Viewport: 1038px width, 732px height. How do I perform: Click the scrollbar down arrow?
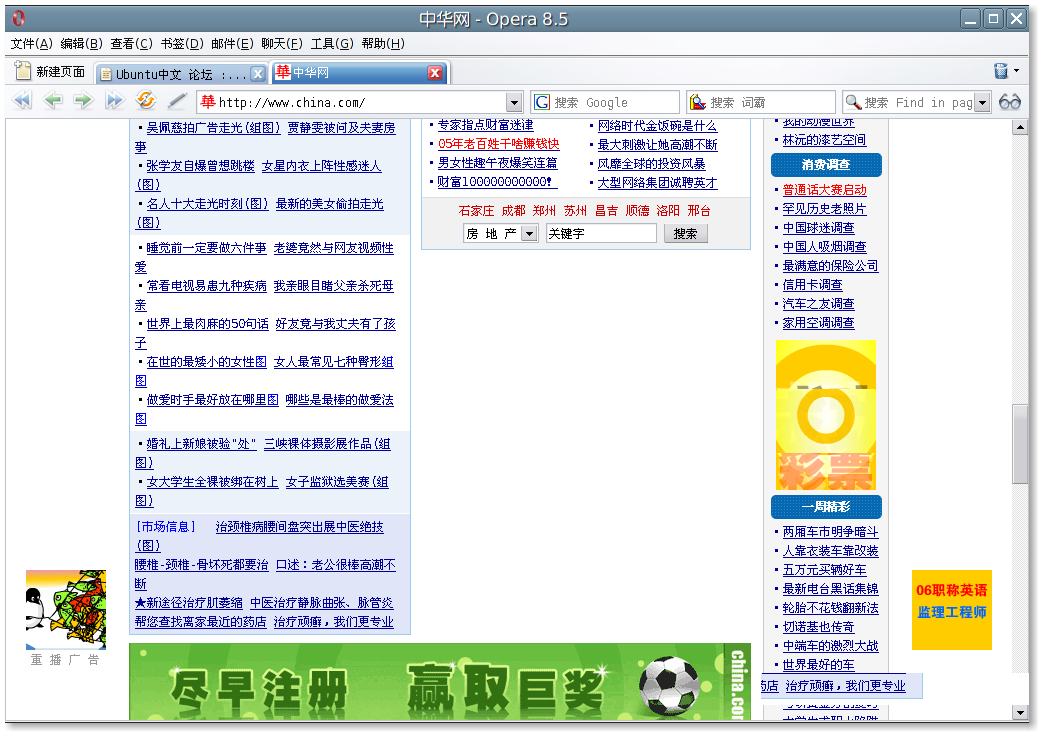[1020, 713]
